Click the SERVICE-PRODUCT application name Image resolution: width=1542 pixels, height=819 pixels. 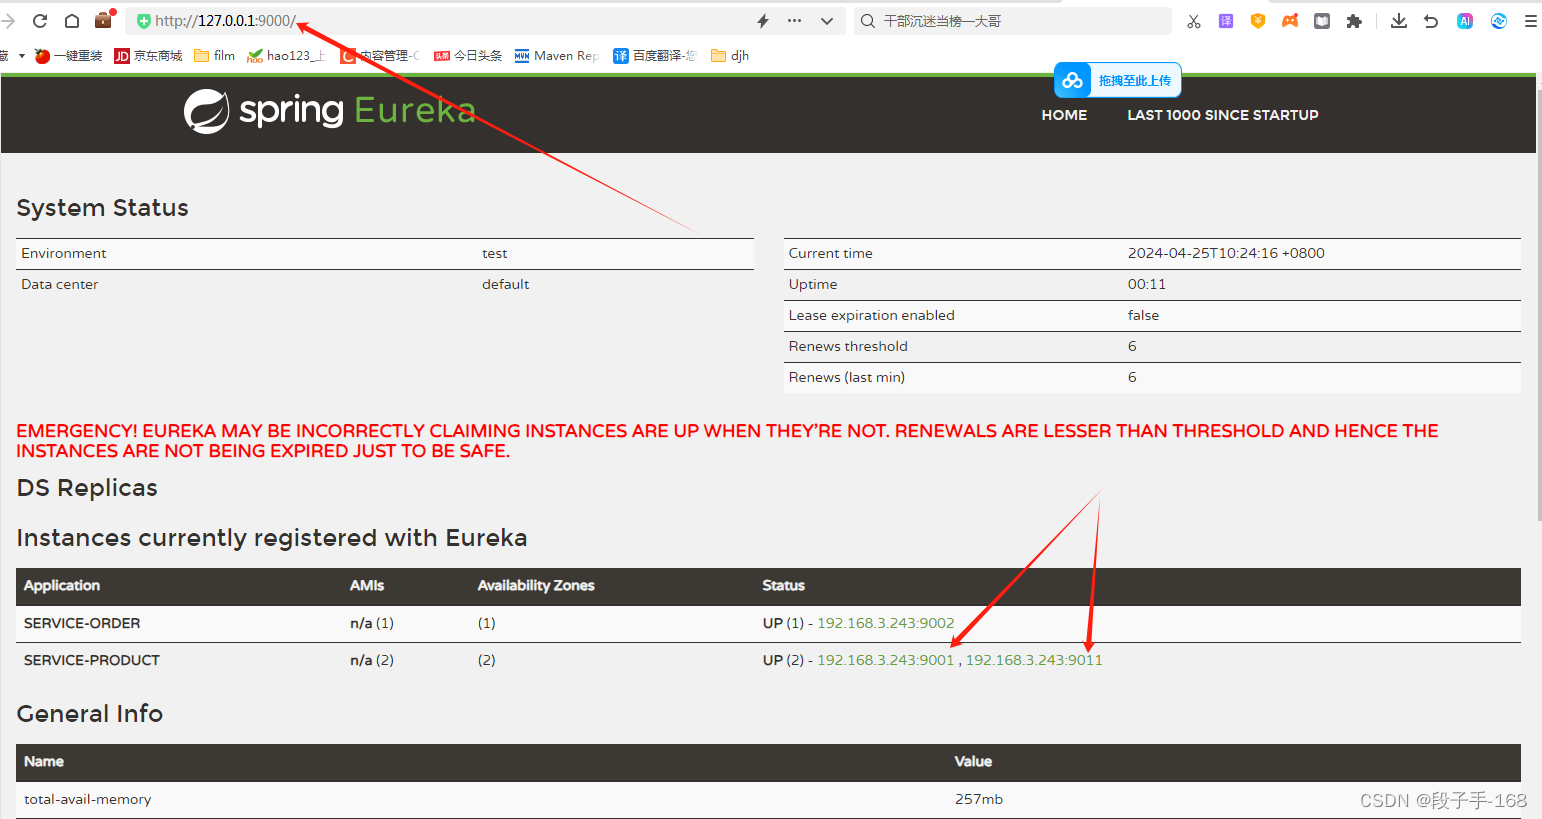[92, 660]
